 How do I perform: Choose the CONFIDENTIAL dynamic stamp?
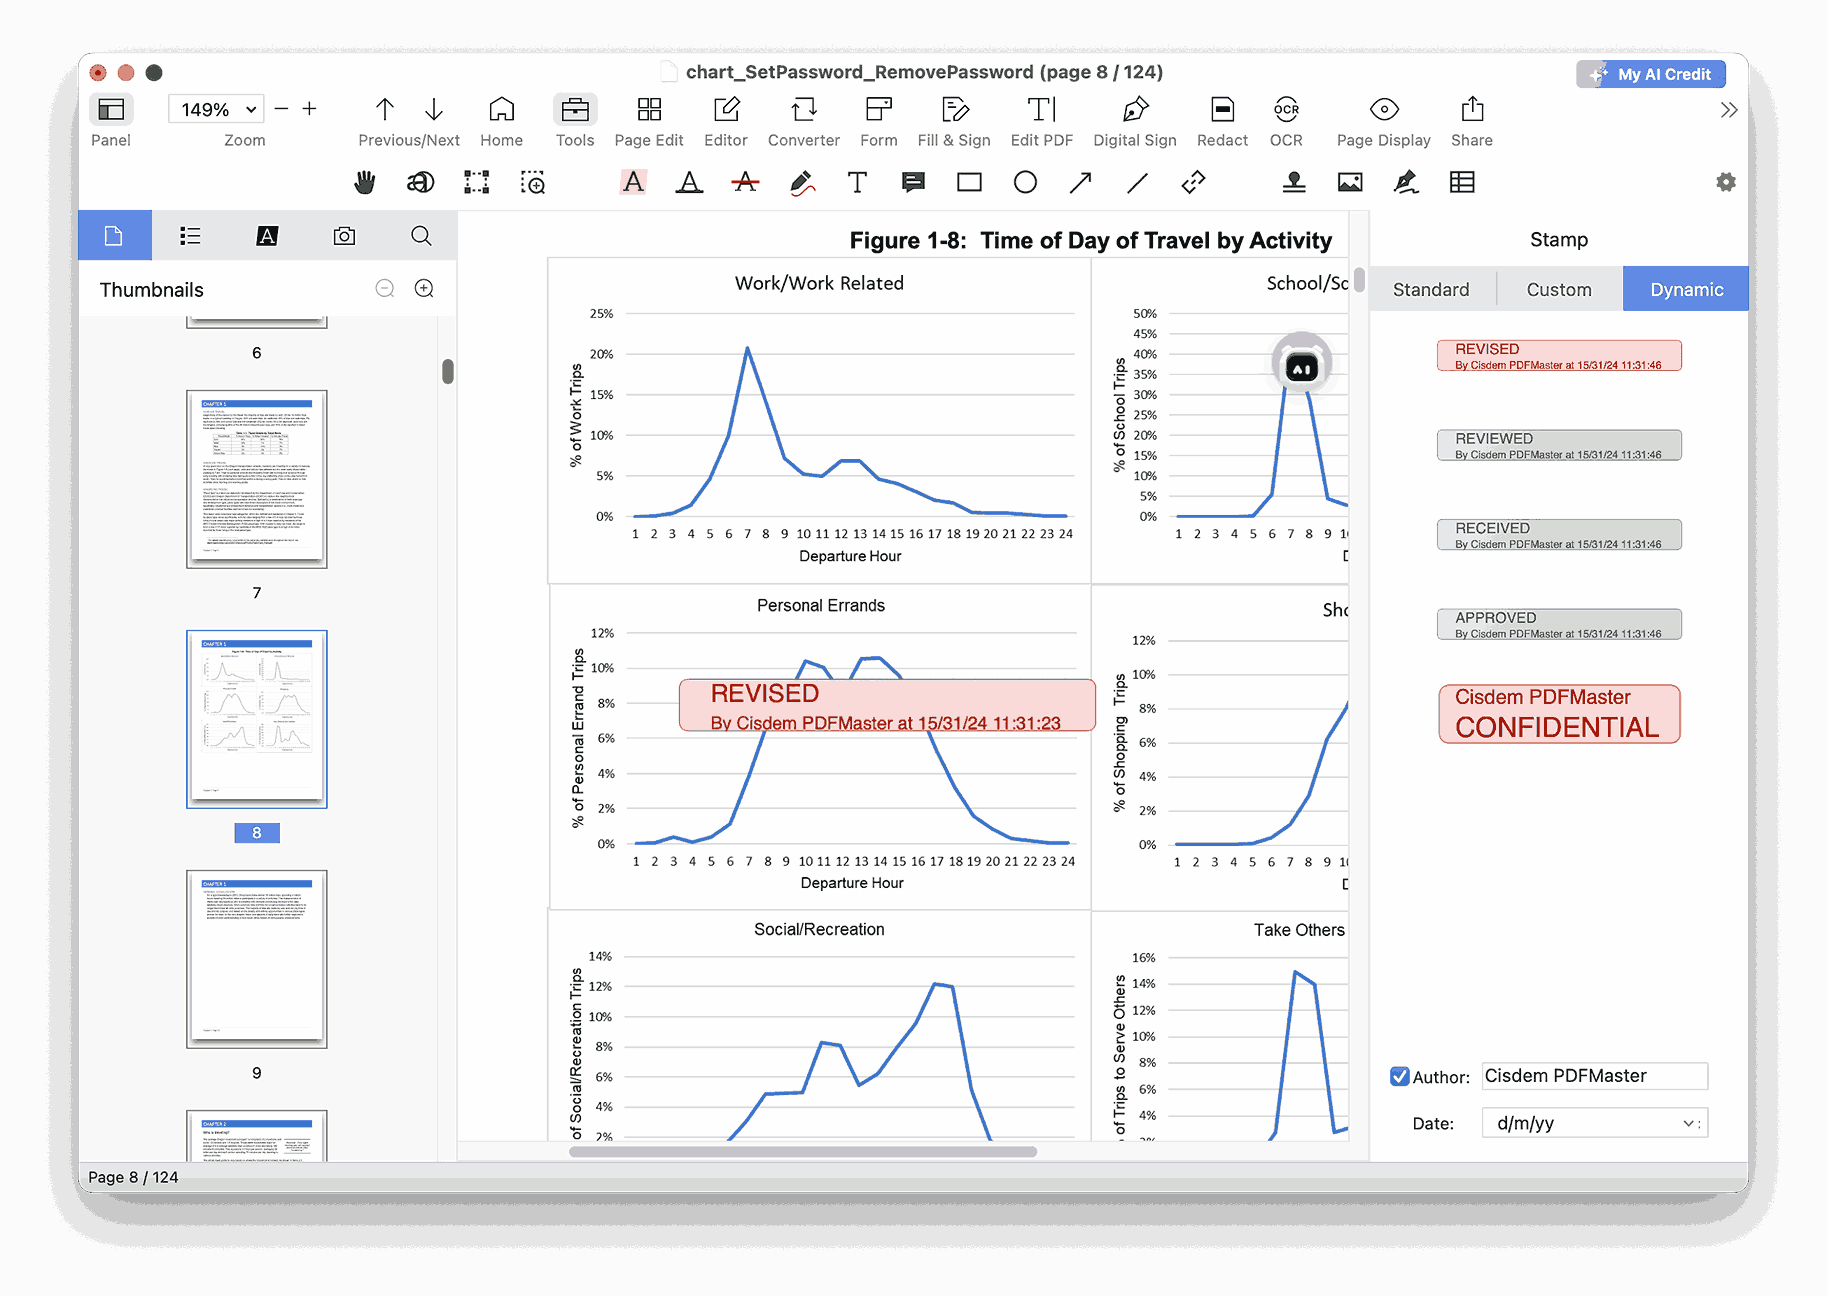[1558, 714]
